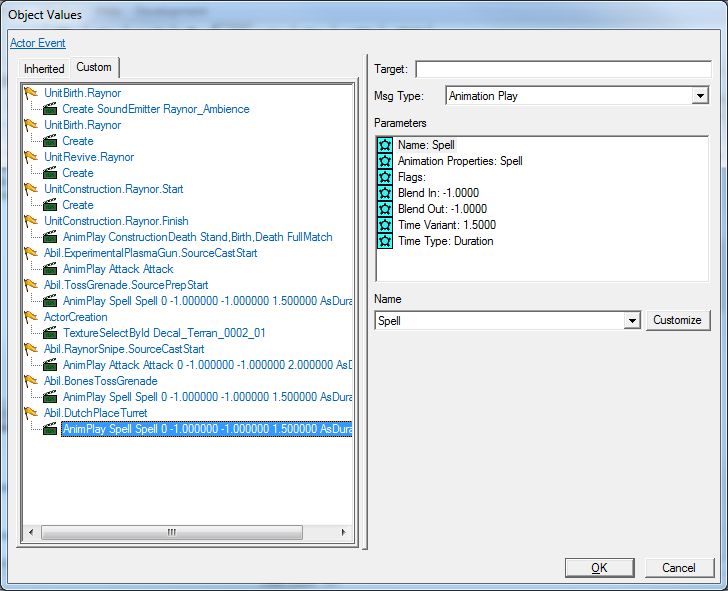Select the UnitConstruction.Raynor.Start event
Screen dimensions: 728x591
[x=114, y=189]
